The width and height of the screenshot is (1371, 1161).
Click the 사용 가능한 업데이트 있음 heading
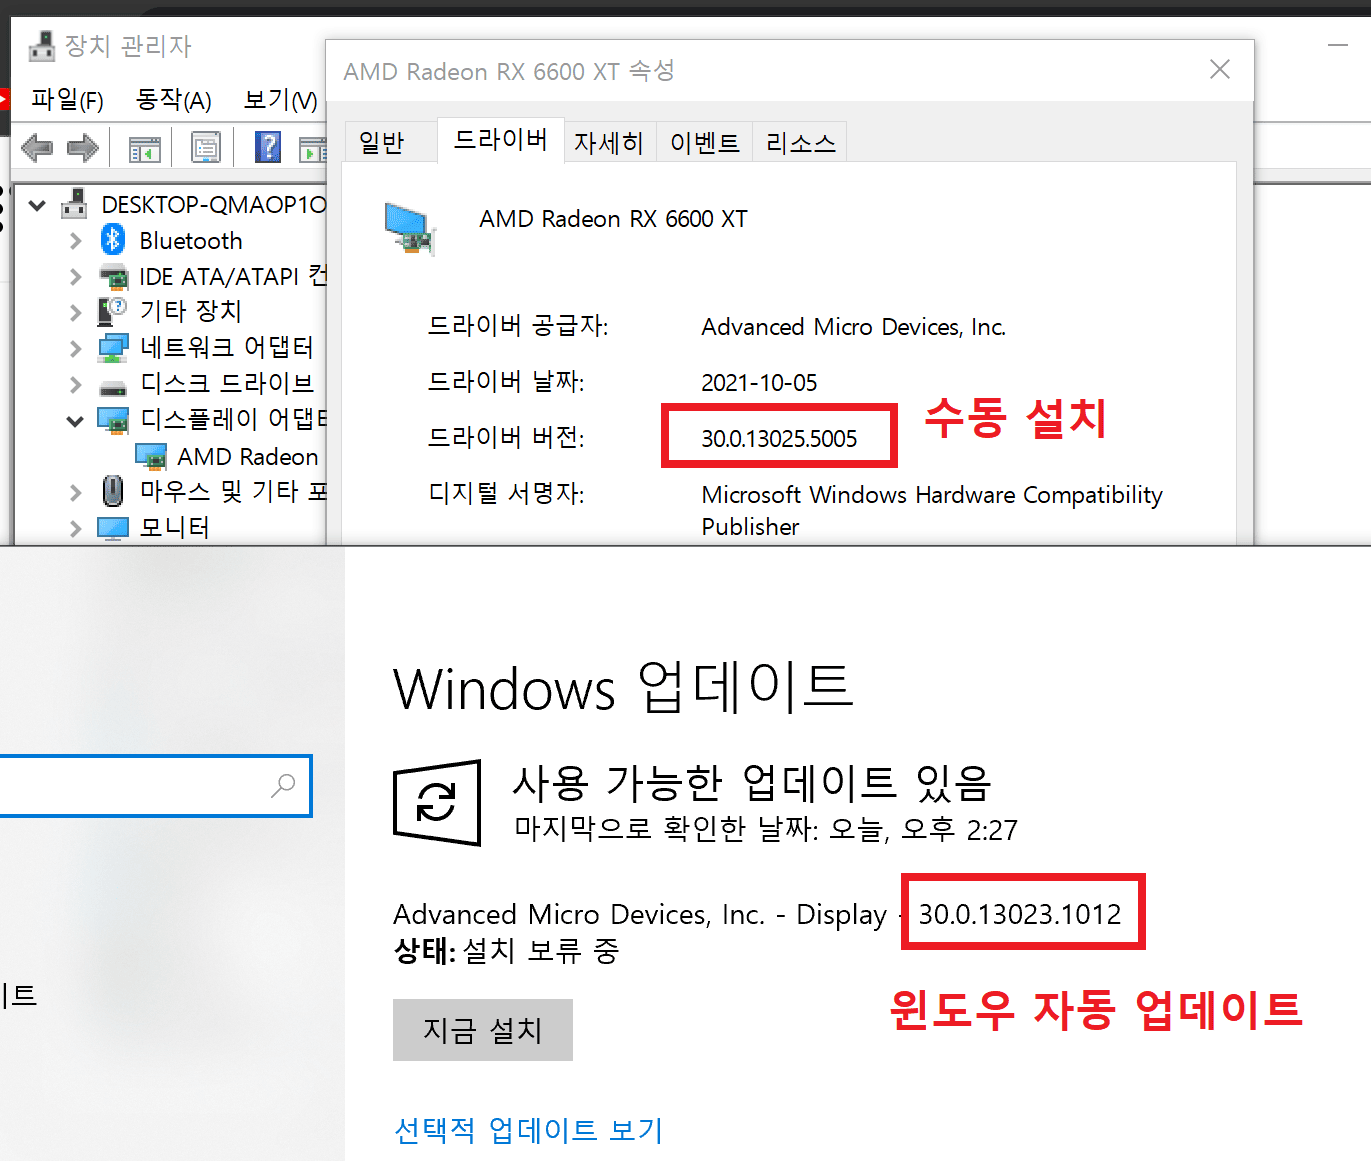752,783
